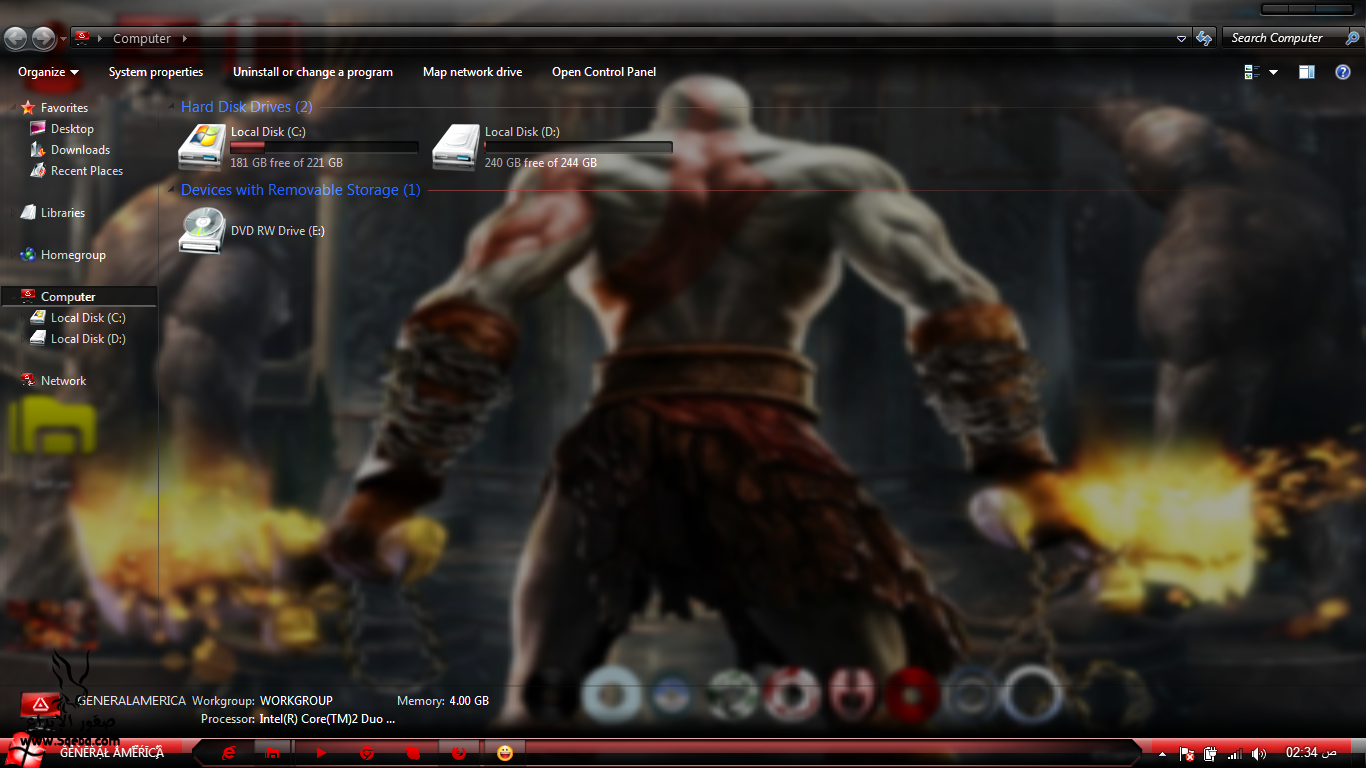
Task: Click Open Control Panel
Action: coord(604,72)
